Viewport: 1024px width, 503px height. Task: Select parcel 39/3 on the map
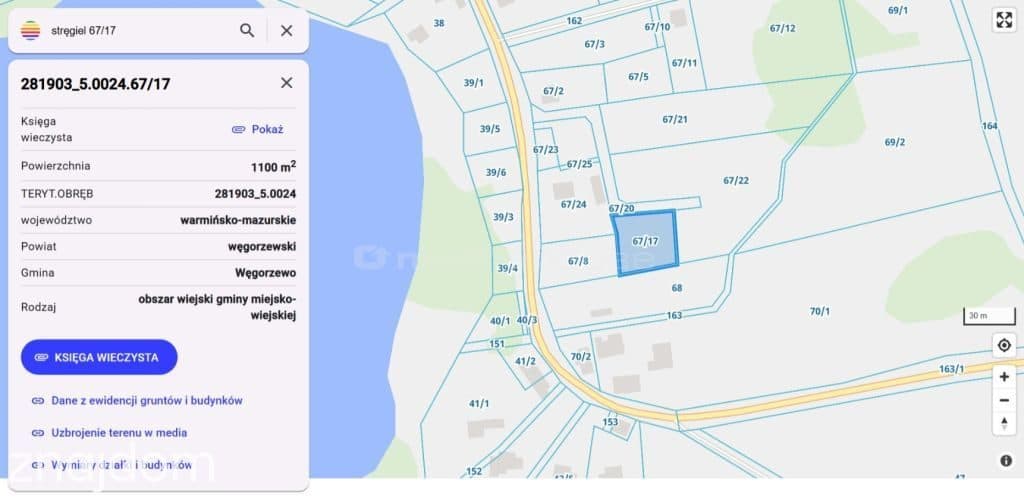coord(503,217)
